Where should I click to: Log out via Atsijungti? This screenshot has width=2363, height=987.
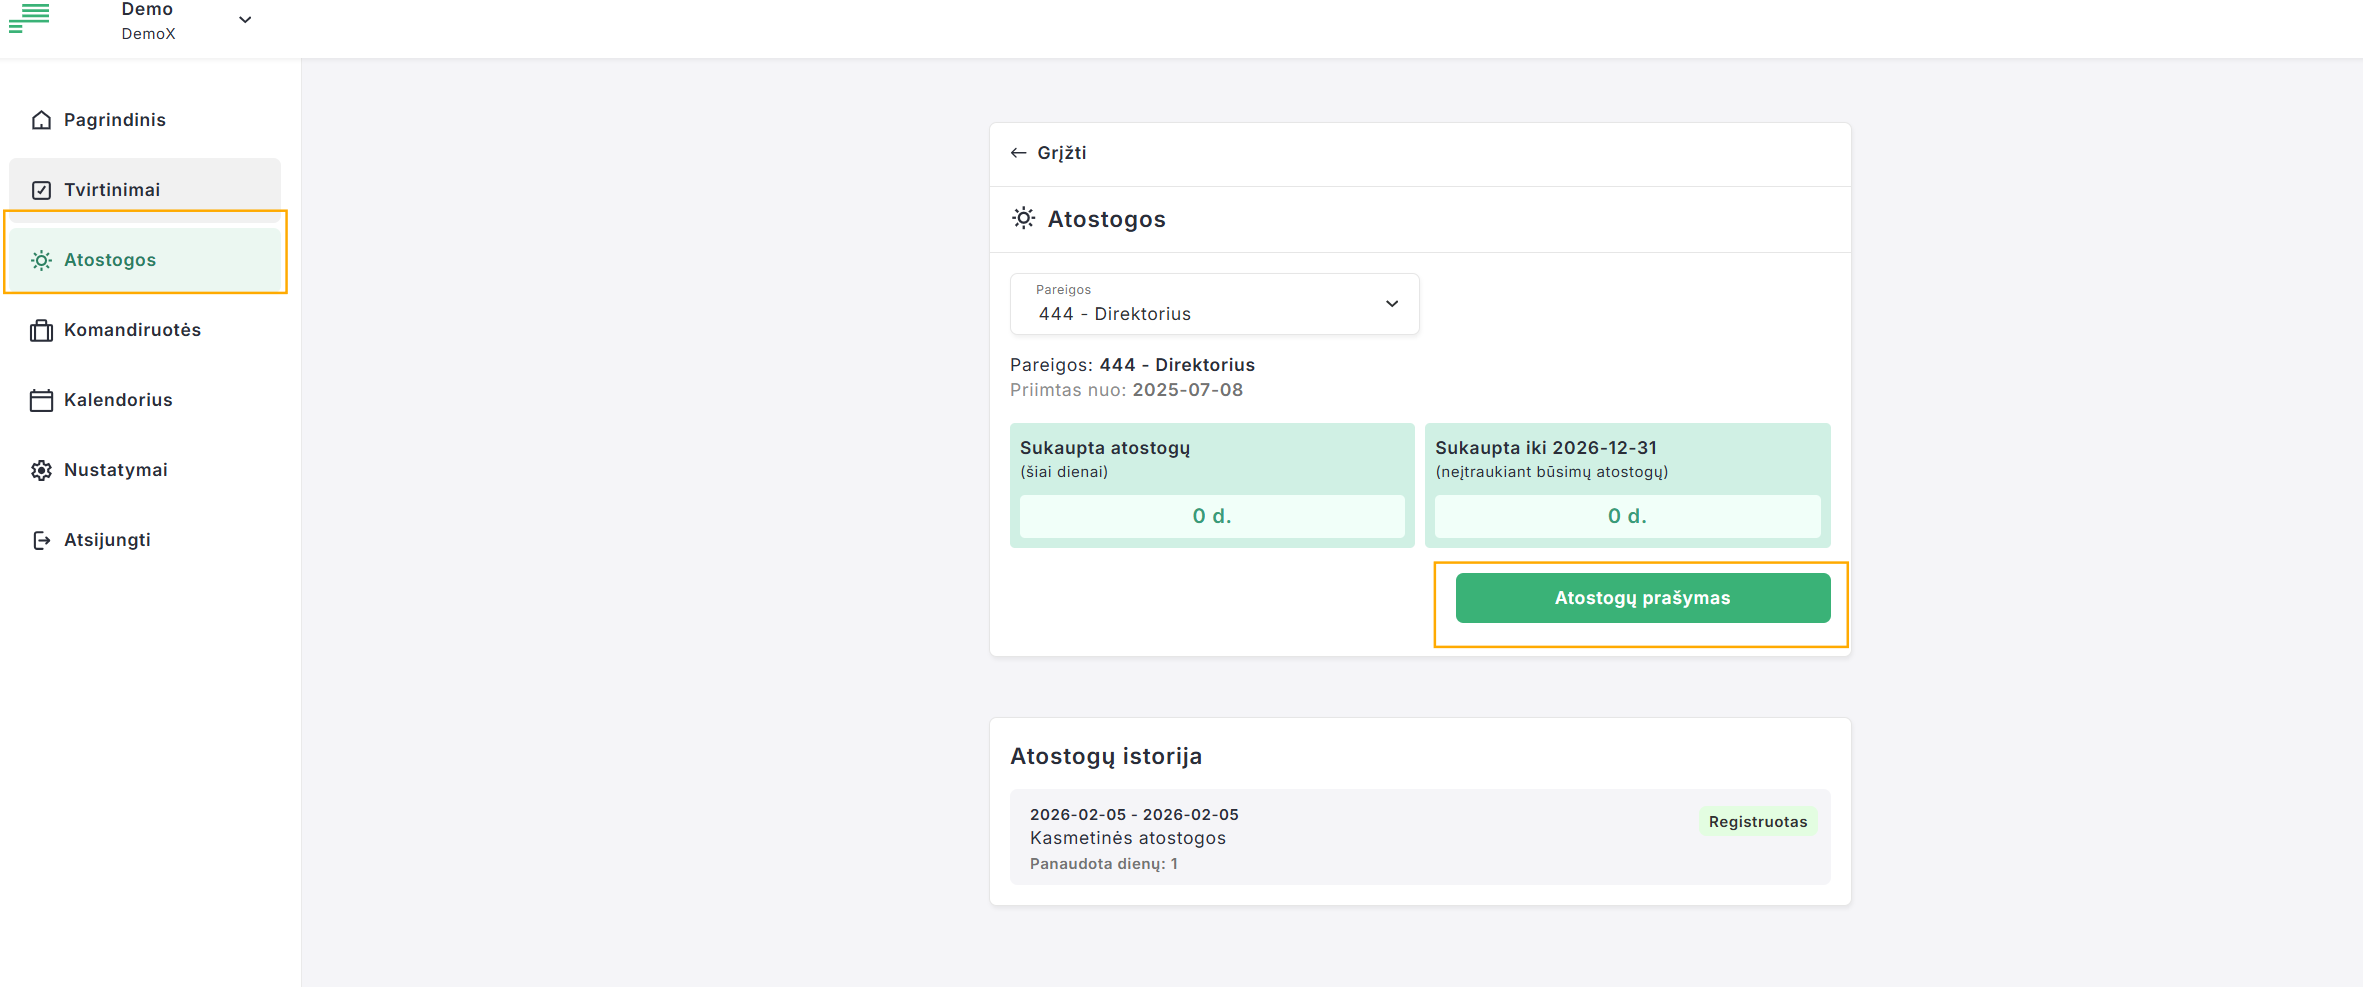145,540
